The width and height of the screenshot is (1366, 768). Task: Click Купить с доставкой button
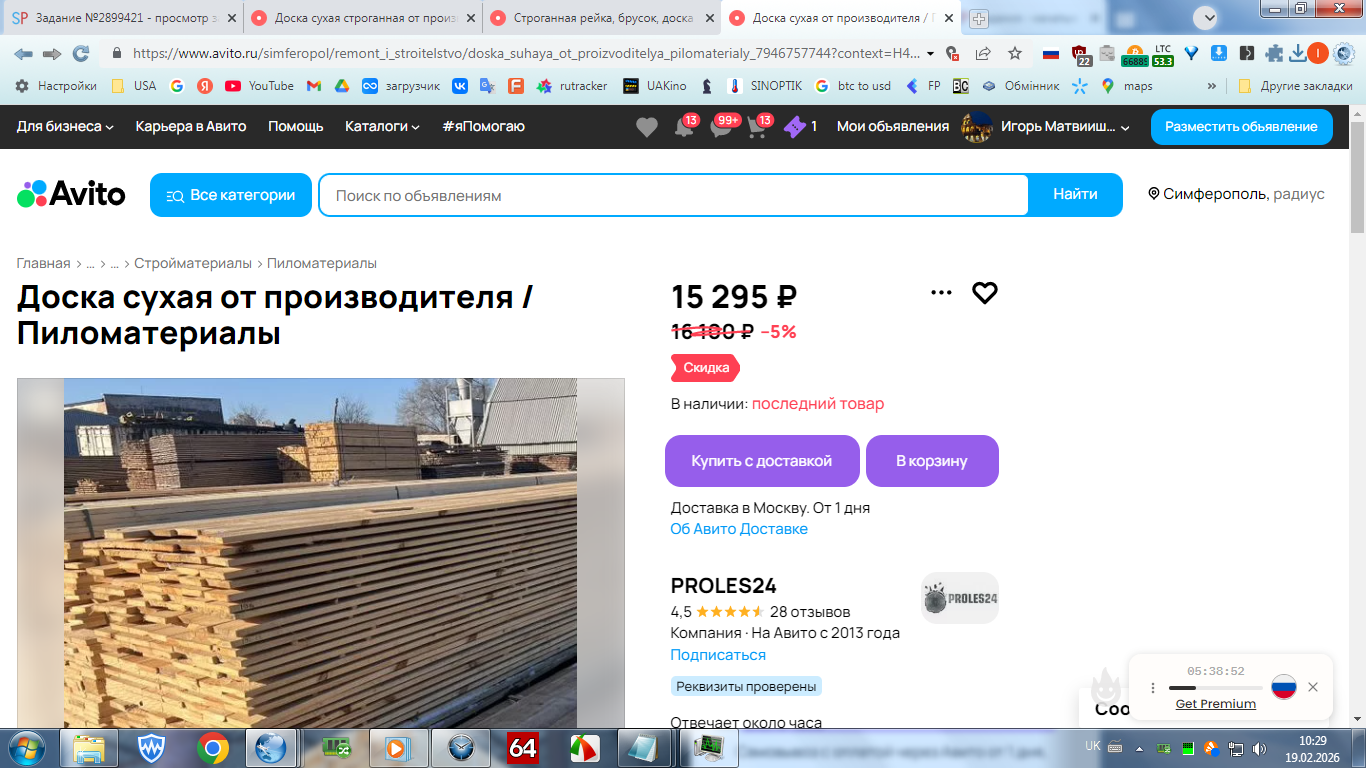pos(762,461)
